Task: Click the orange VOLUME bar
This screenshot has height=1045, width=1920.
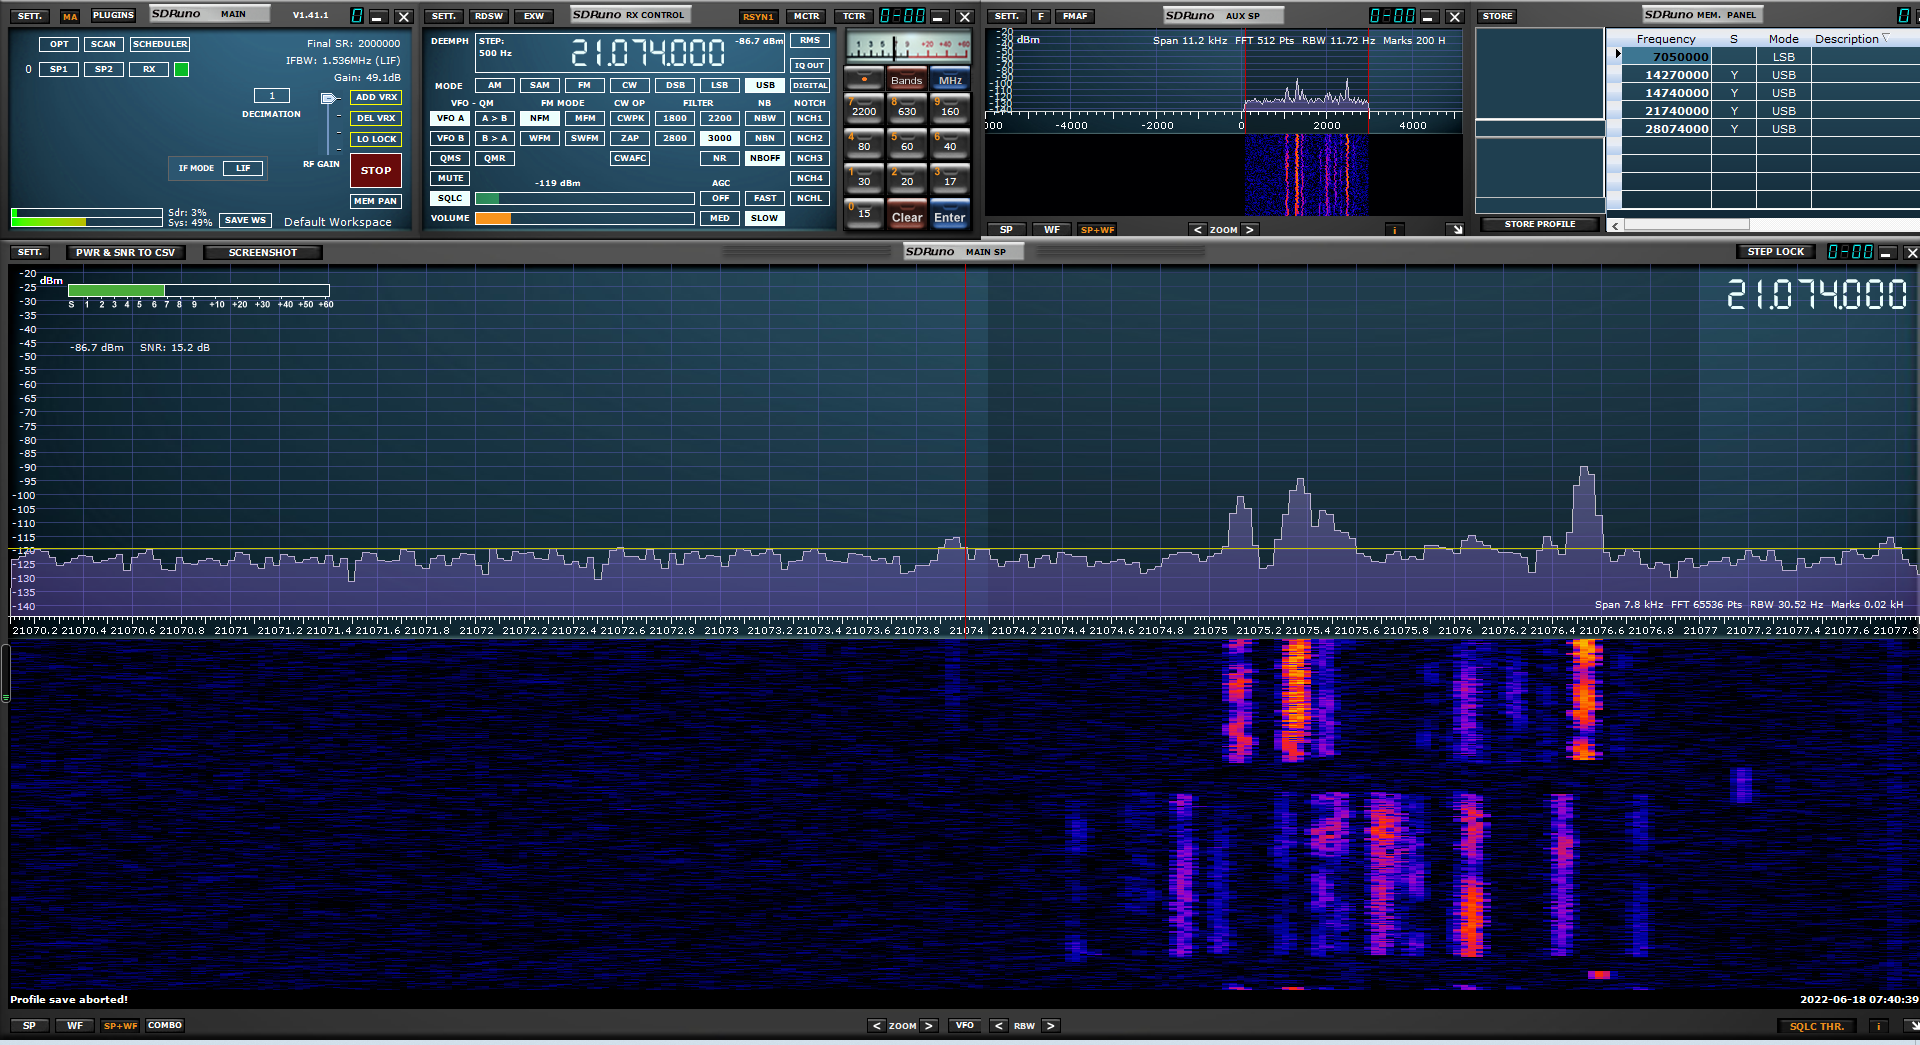Action: [x=493, y=218]
